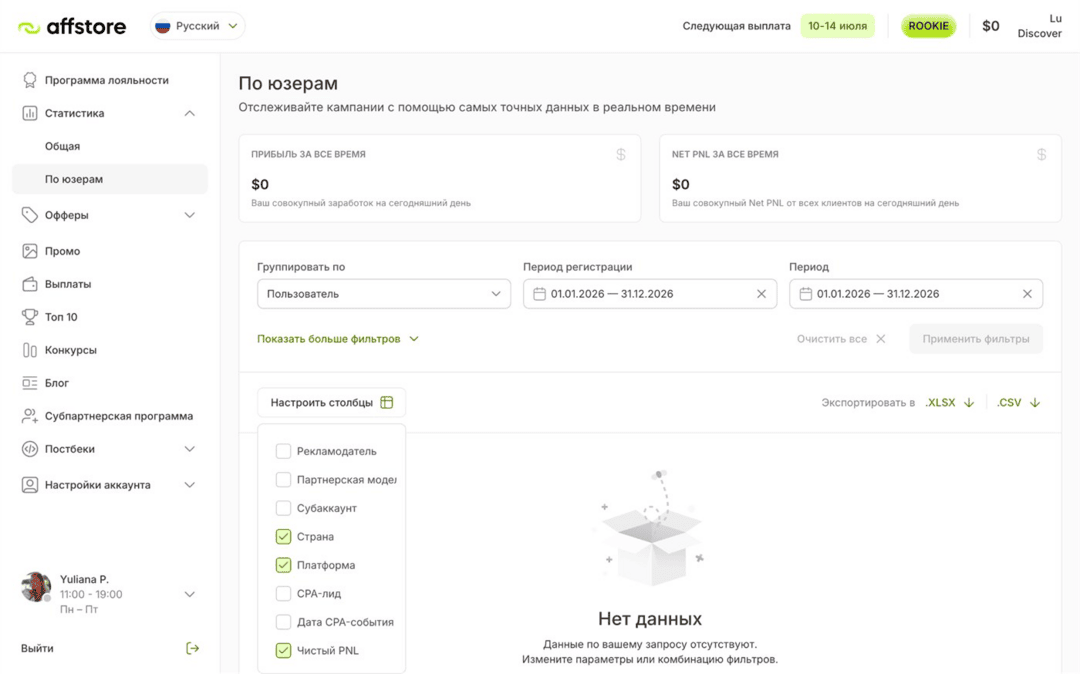Select По юзерам in the sidebar
The image size is (1080, 674).
coord(110,179)
